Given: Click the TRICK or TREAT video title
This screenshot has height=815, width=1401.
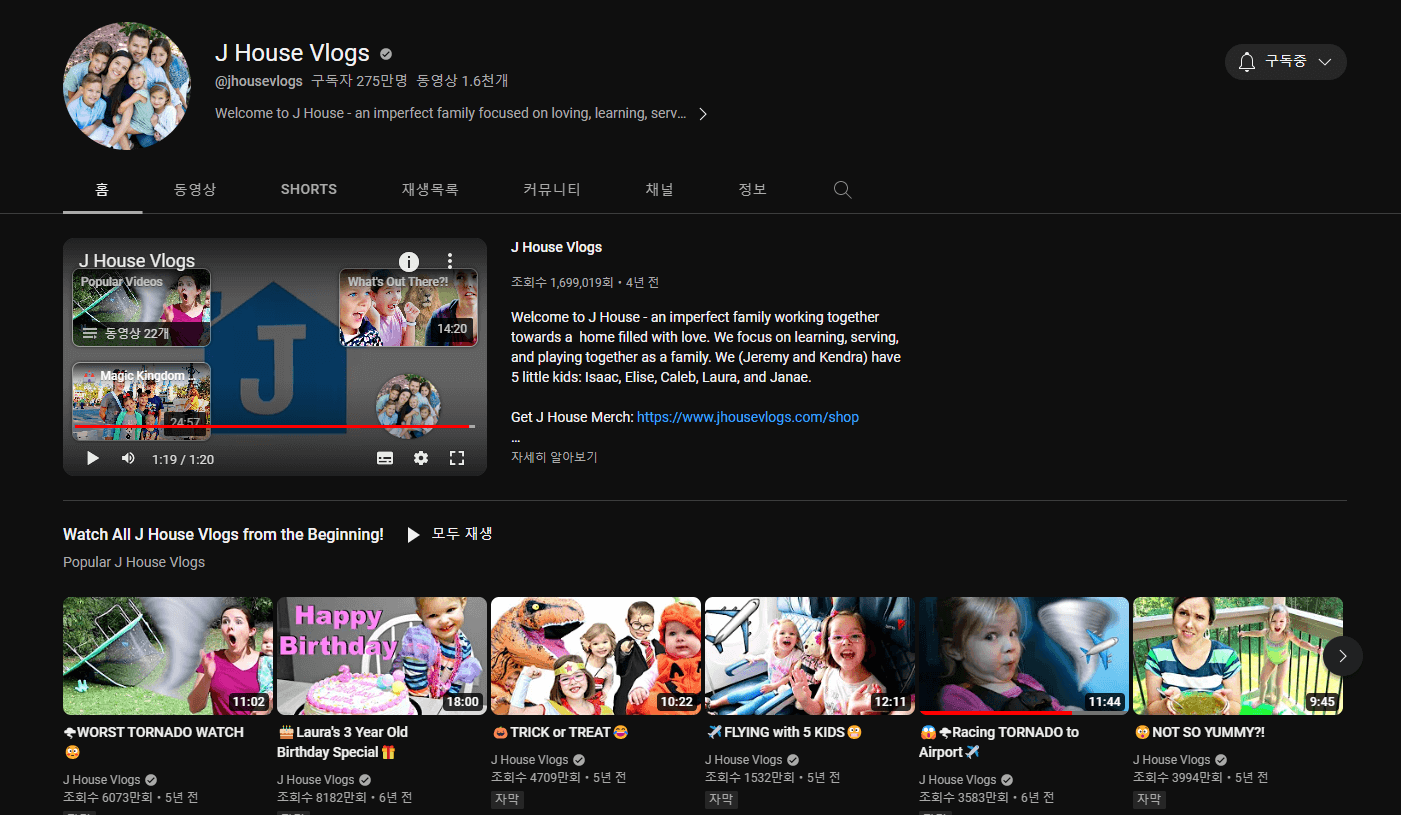Looking at the screenshot, I should (x=561, y=732).
